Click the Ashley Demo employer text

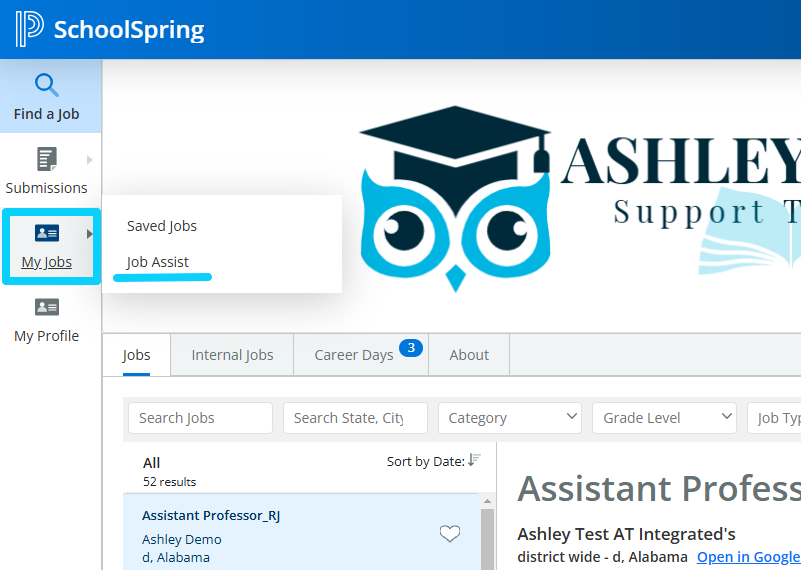(182, 539)
